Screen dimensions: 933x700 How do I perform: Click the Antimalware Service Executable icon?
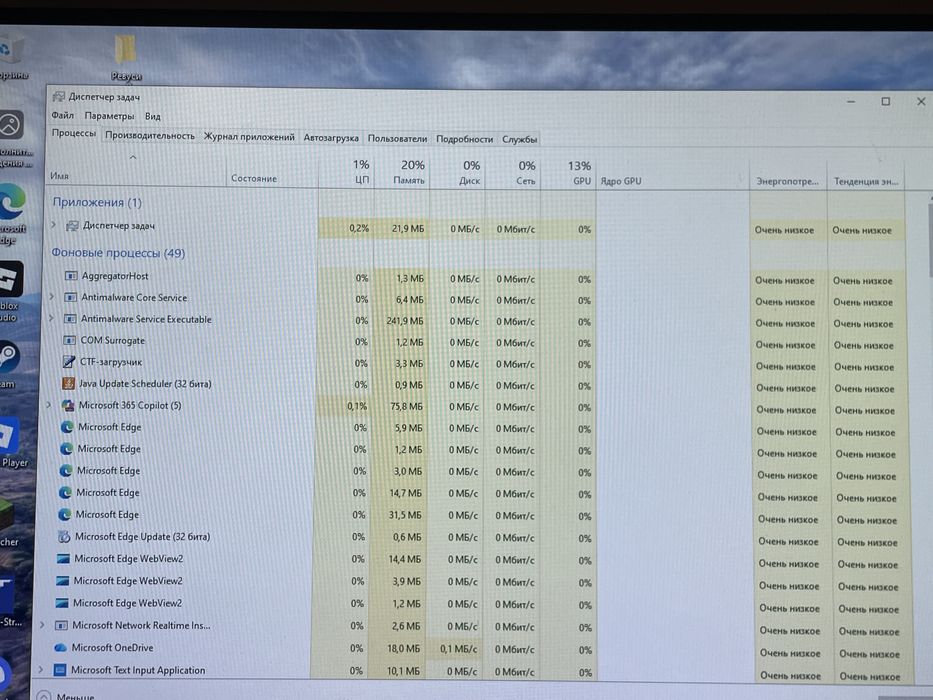point(70,318)
